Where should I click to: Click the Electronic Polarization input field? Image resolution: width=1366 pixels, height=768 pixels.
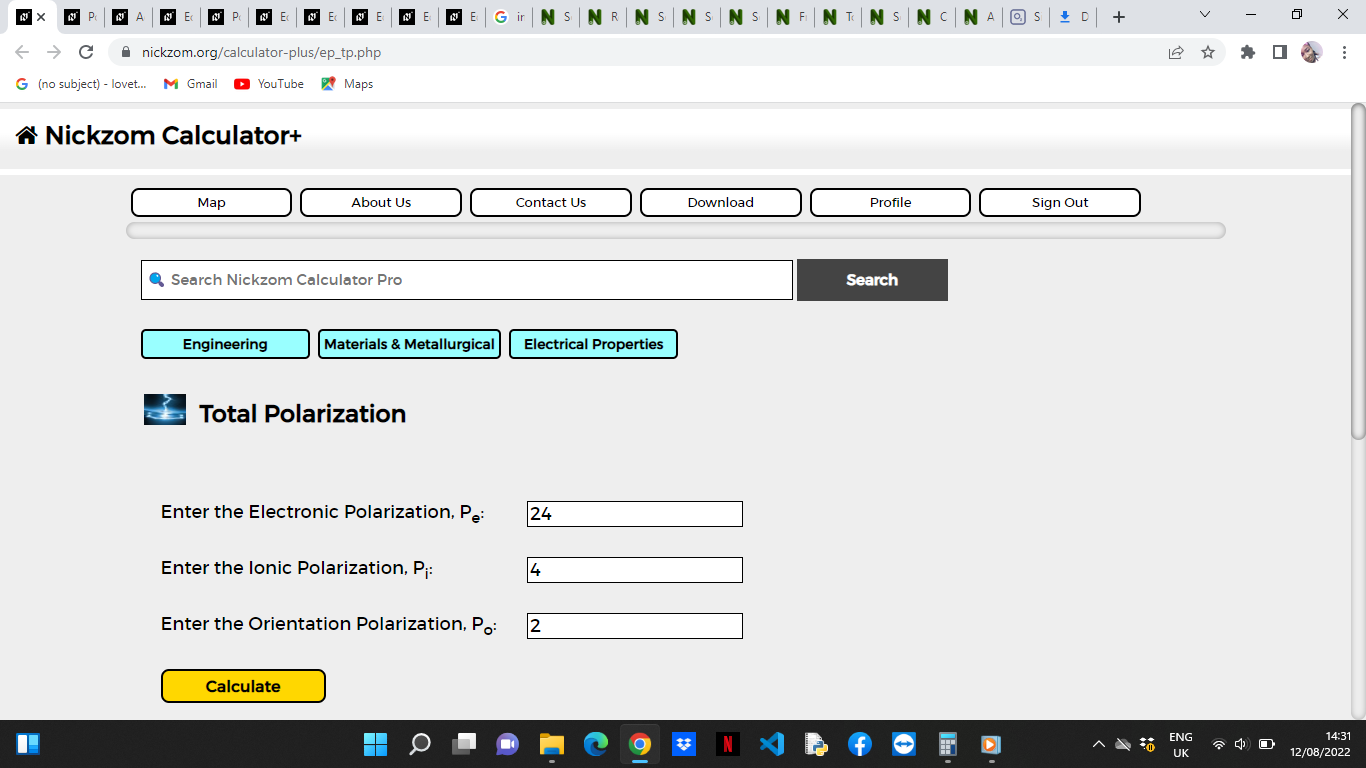point(635,514)
